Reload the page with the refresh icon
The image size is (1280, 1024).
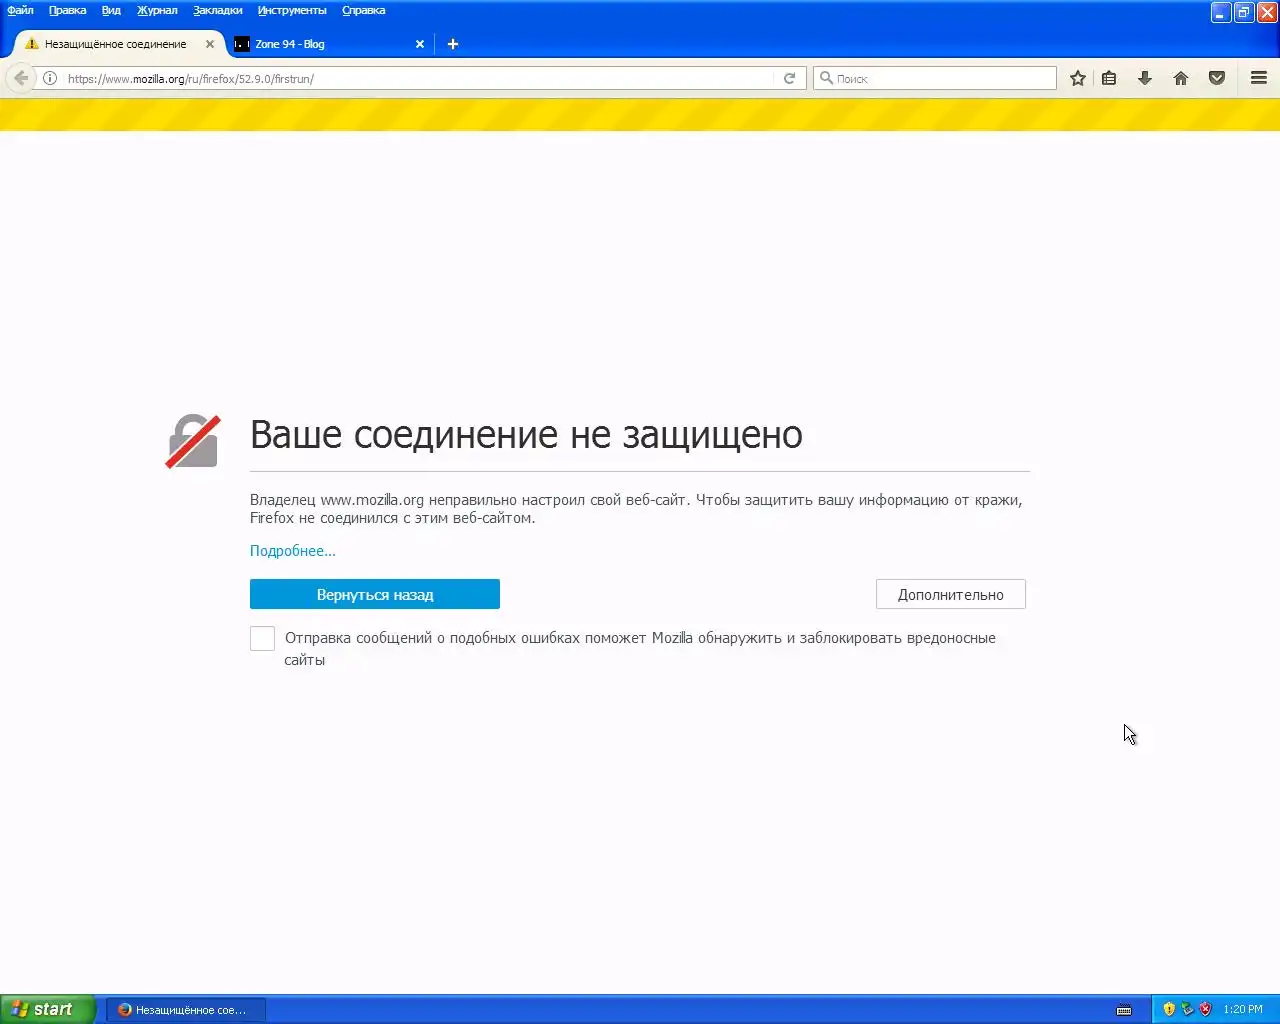point(789,78)
